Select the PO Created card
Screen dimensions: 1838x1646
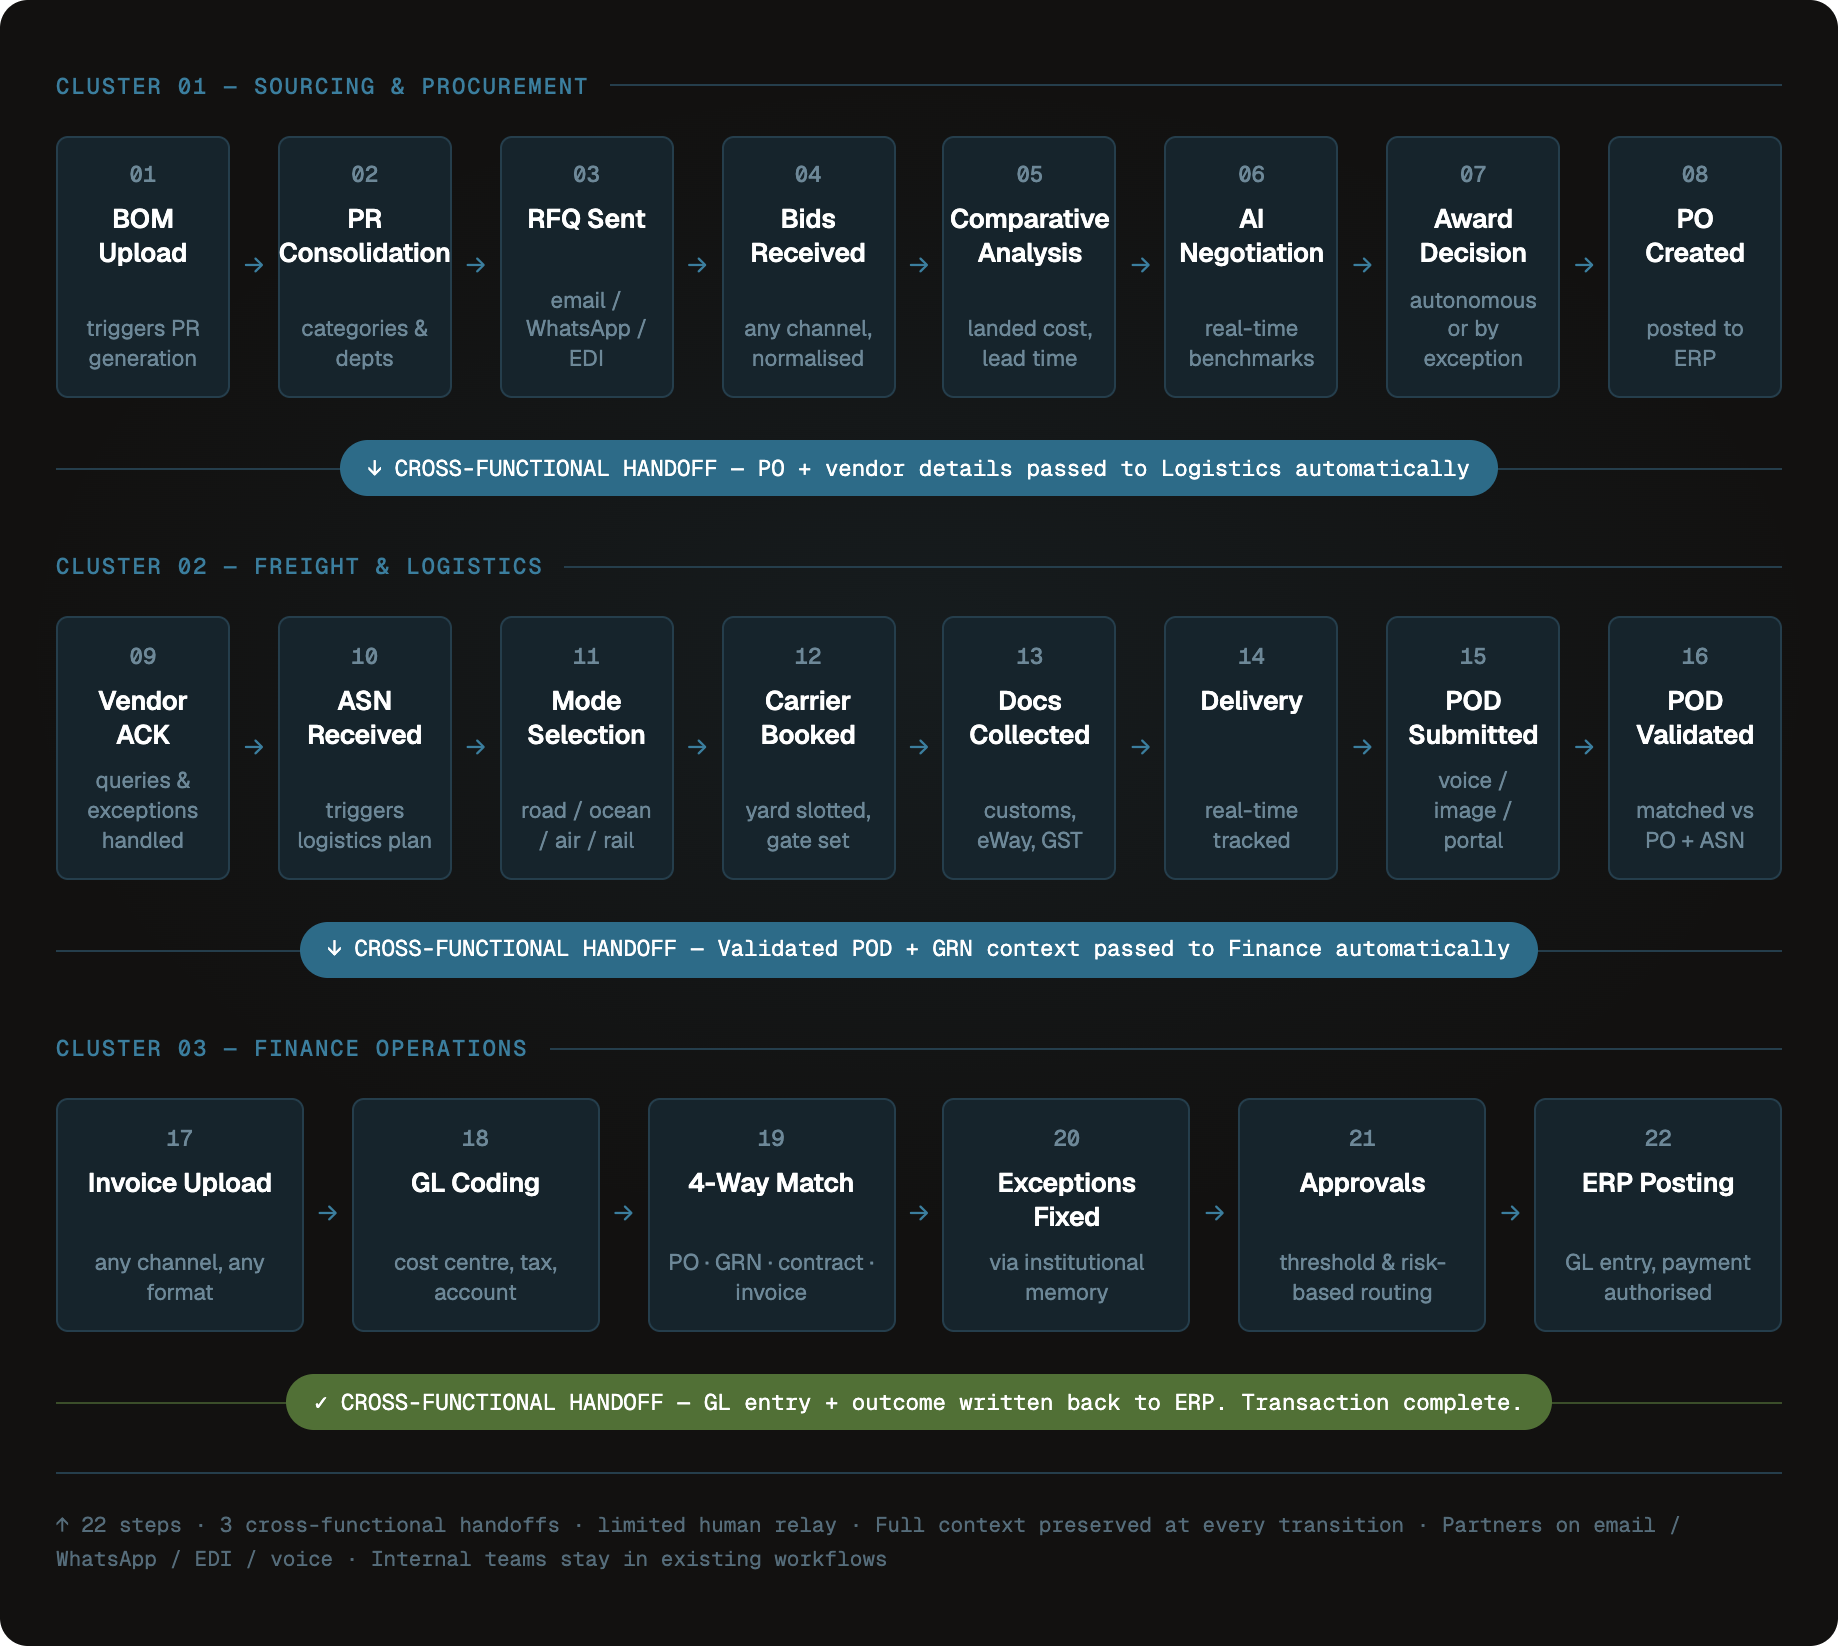1695,267
